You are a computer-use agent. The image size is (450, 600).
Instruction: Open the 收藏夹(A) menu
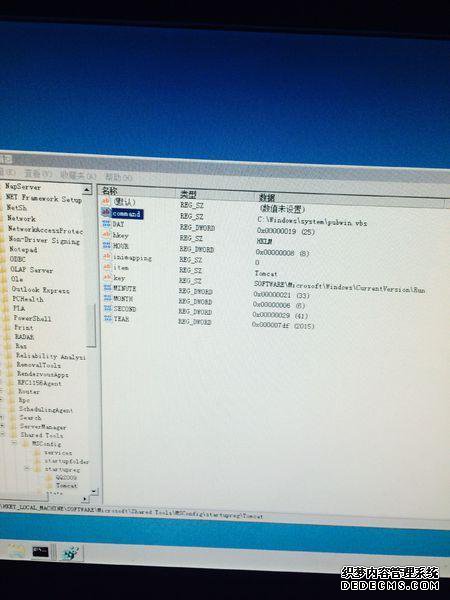tap(78, 176)
